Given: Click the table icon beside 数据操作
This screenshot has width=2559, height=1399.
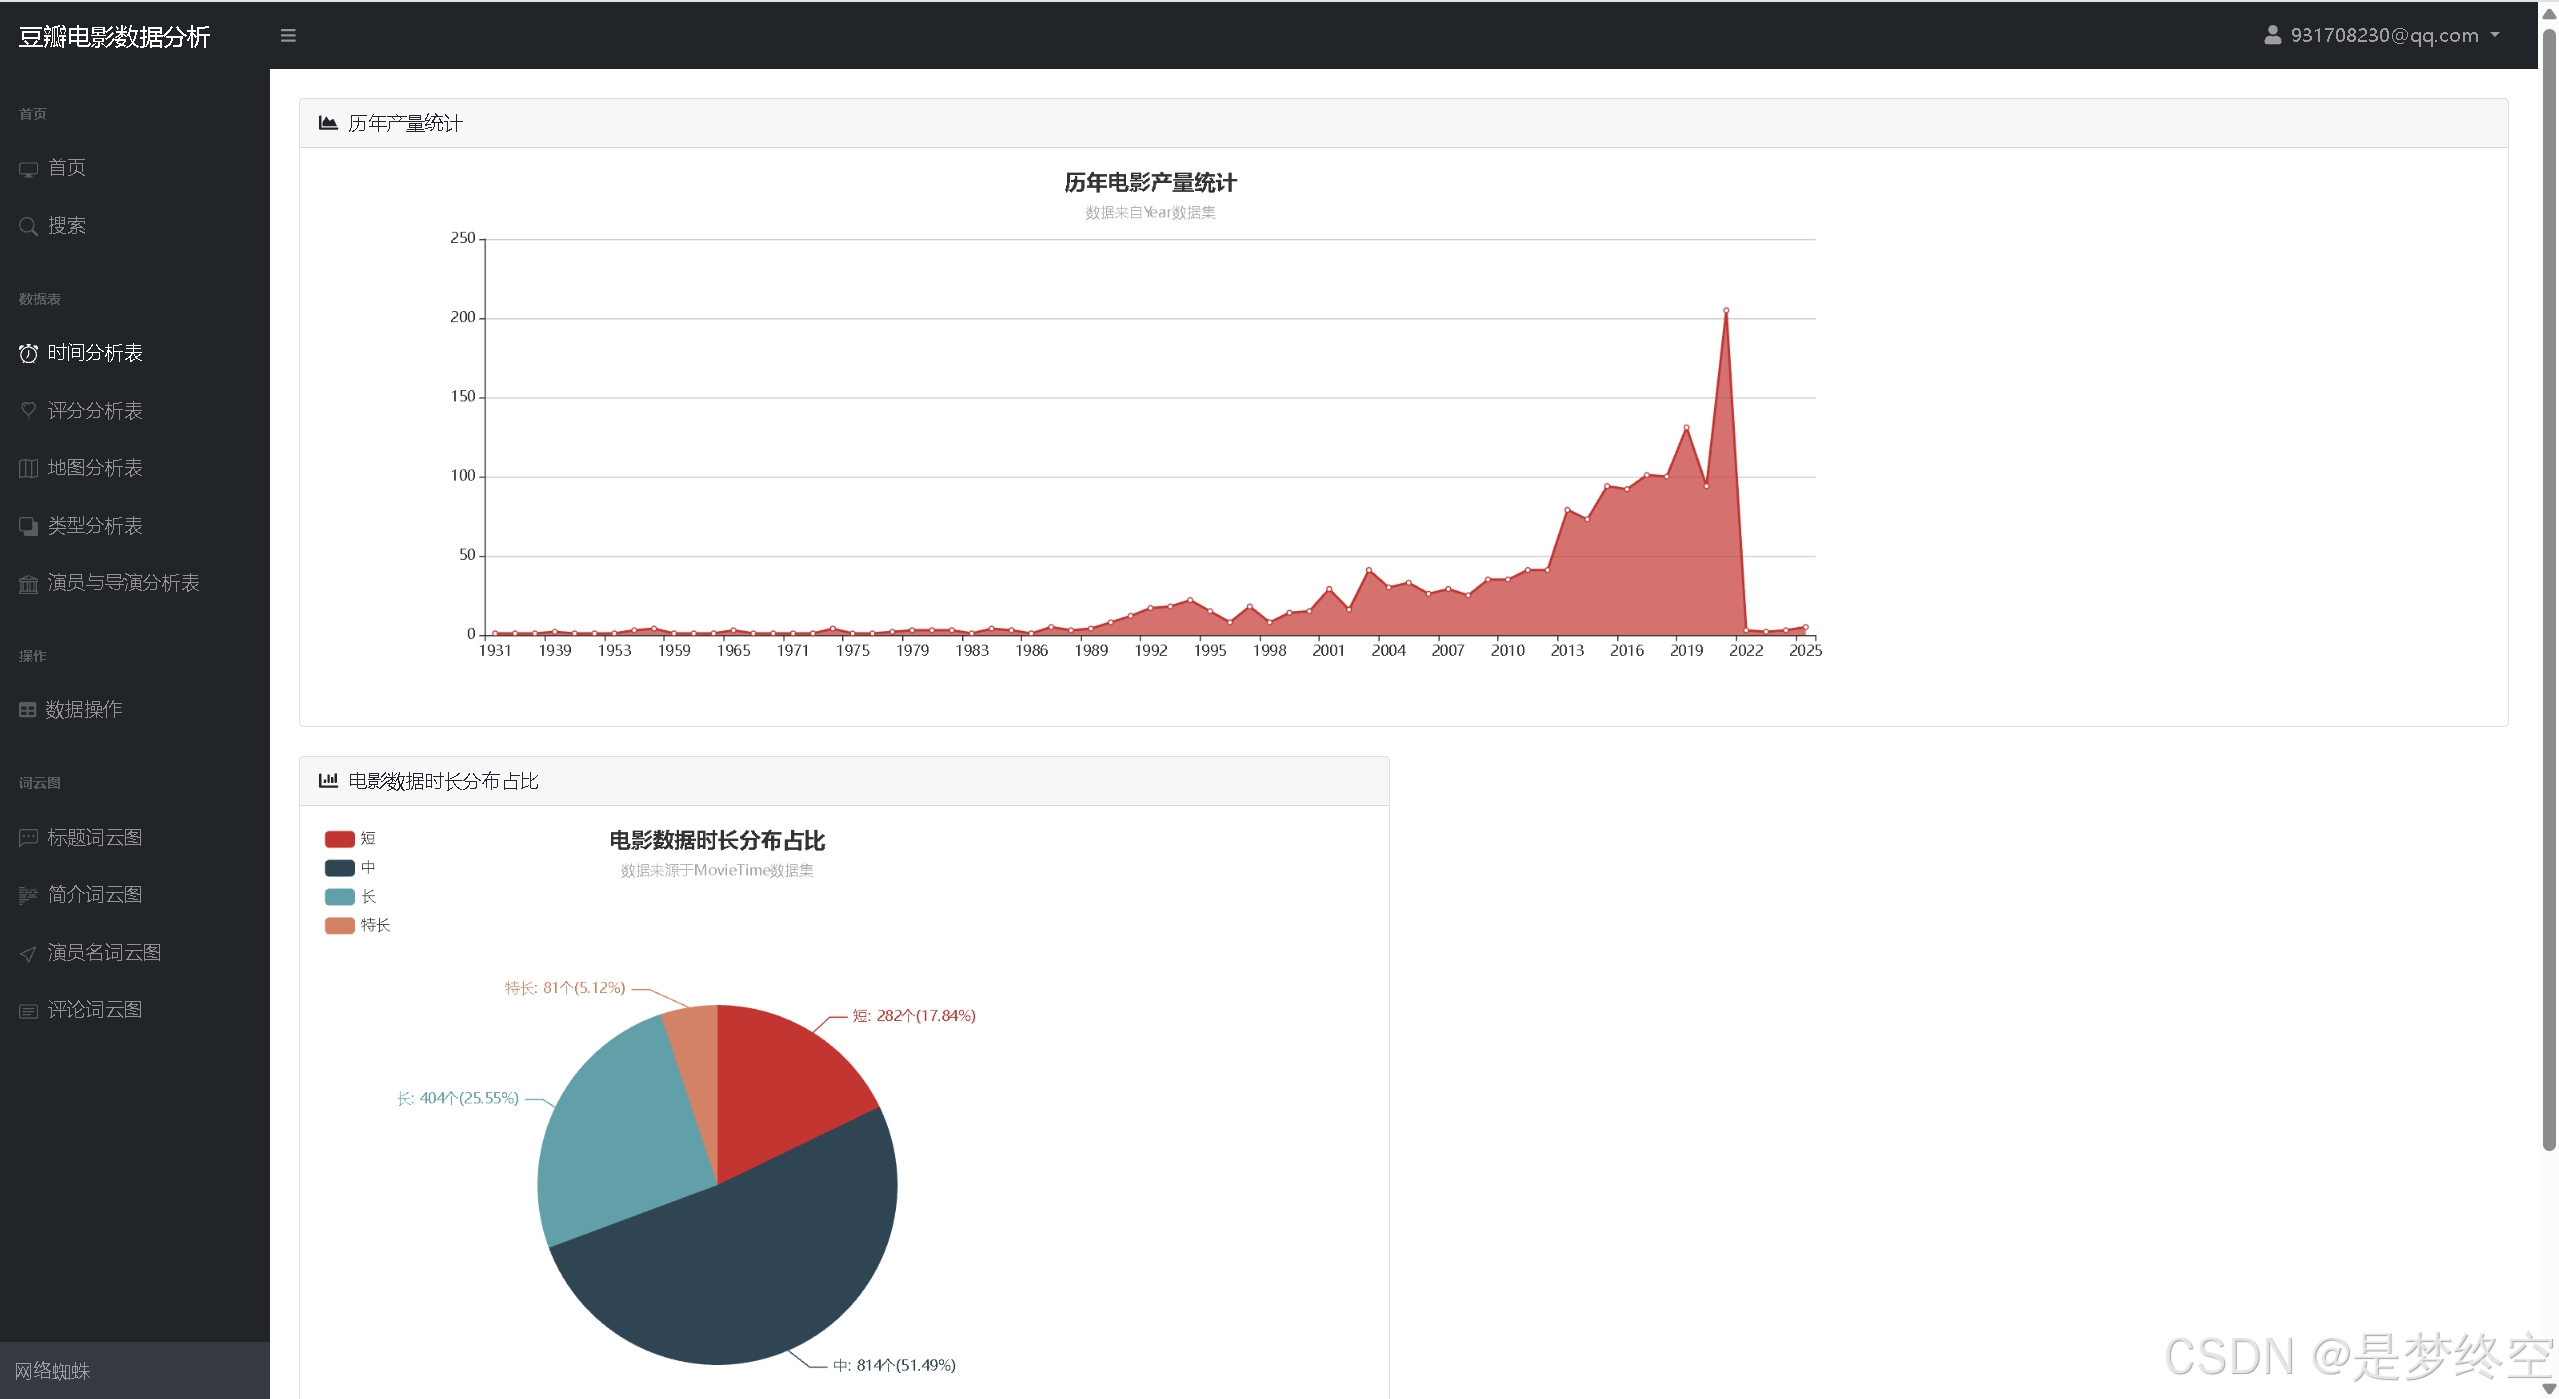Looking at the screenshot, I should 28,710.
